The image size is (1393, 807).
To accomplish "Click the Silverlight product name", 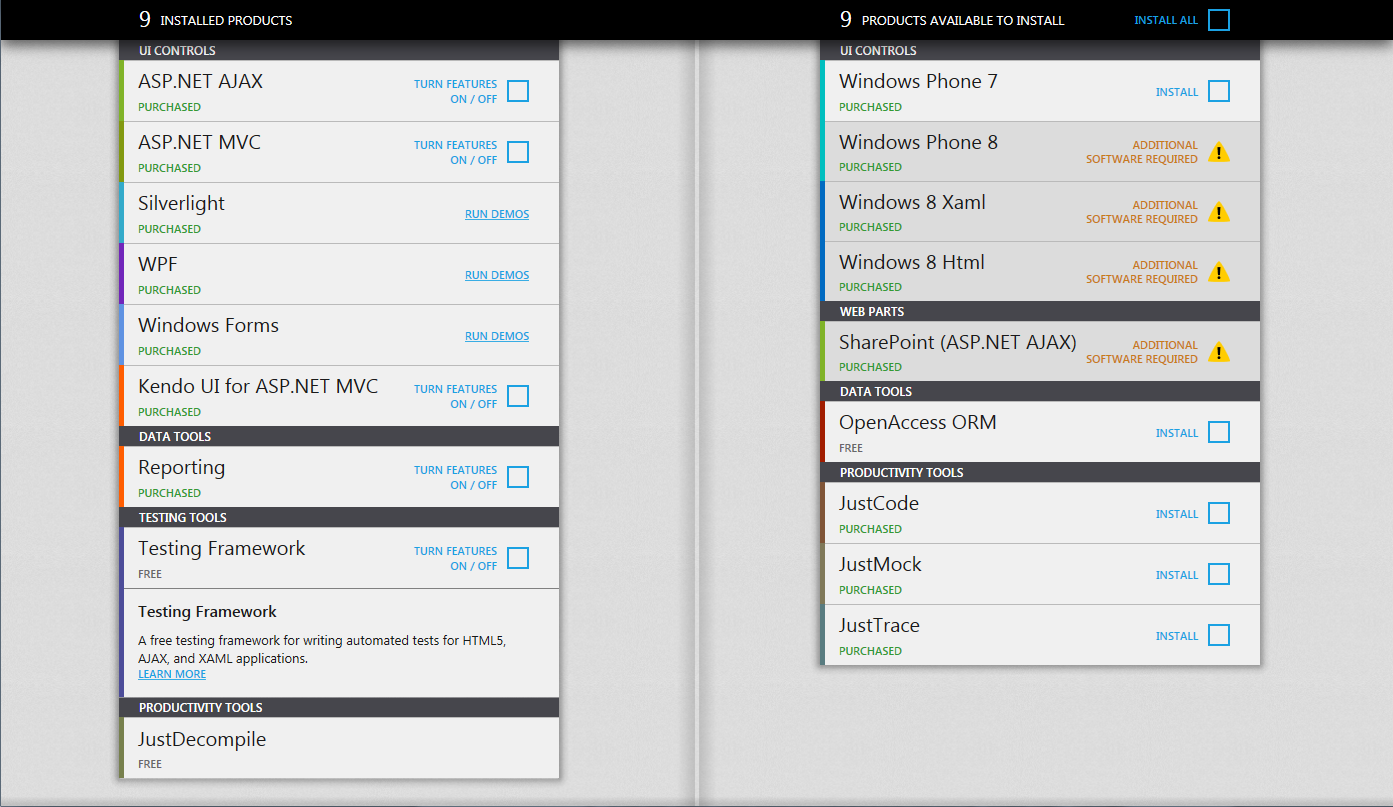I will pos(181,203).
